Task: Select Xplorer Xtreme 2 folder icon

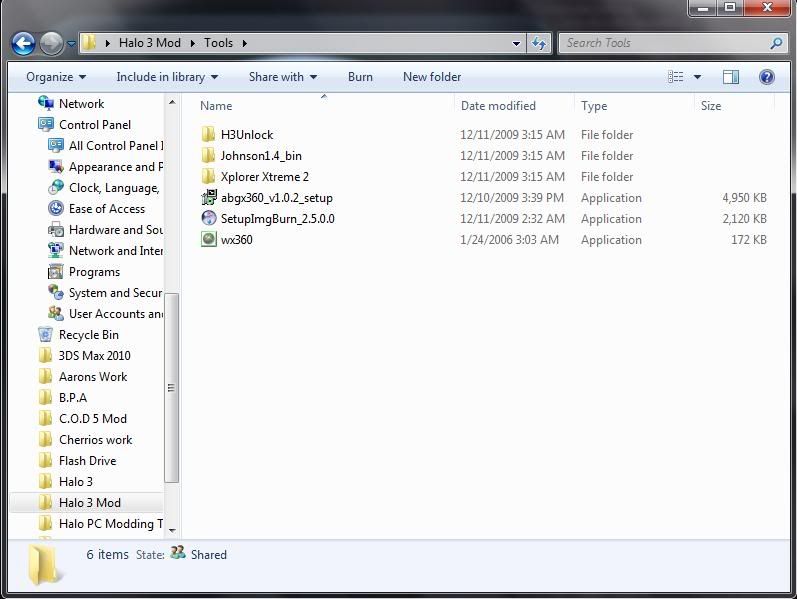Action: coord(208,176)
